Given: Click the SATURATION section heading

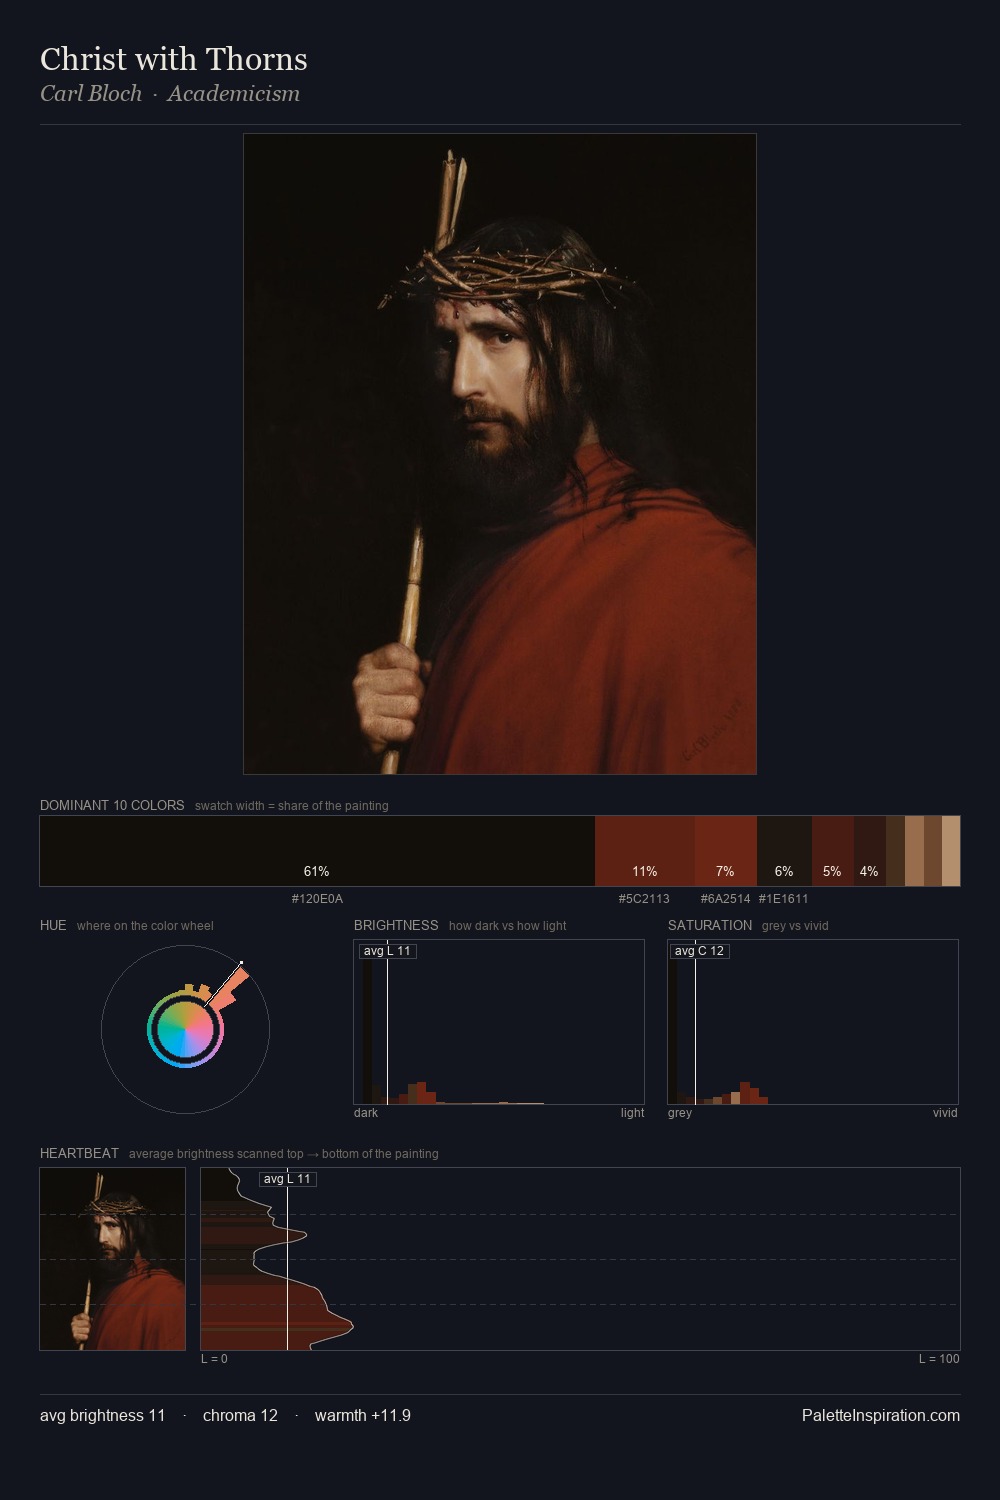Looking at the screenshot, I should (x=710, y=925).
